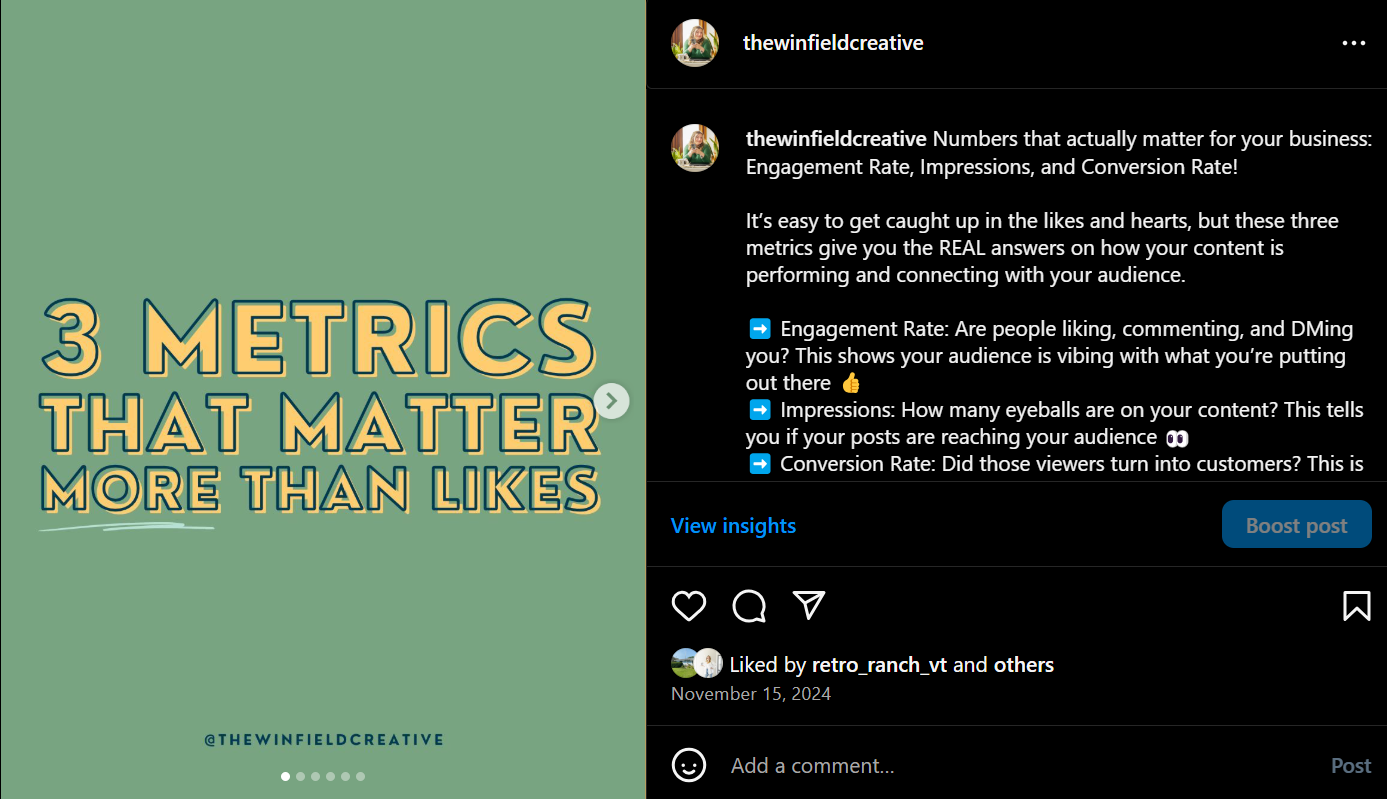Share post using paper plane icon
This screenshot has width=1387, height=799.
click(x=808, y=605)
